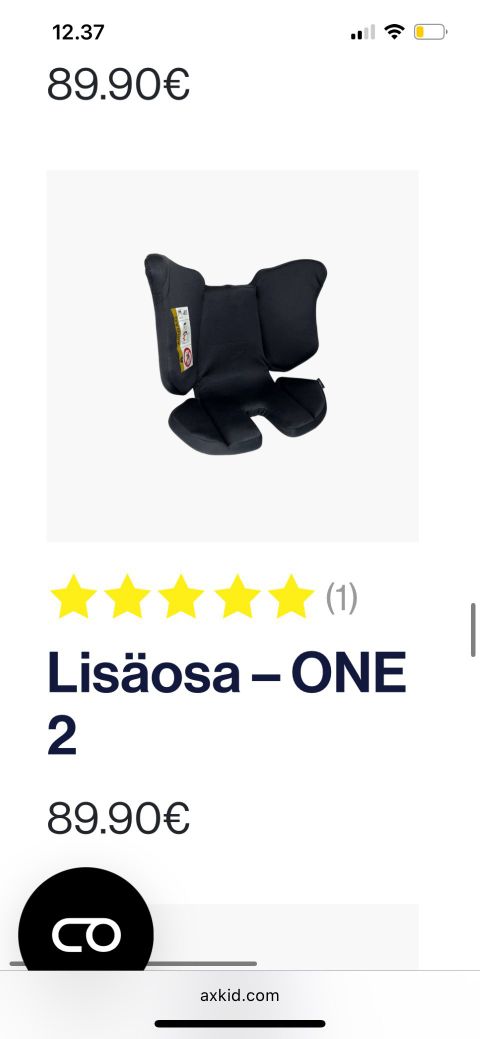Tap the Wi-Fi icon in status bar

pyautogui.click(x=395, y=31)
